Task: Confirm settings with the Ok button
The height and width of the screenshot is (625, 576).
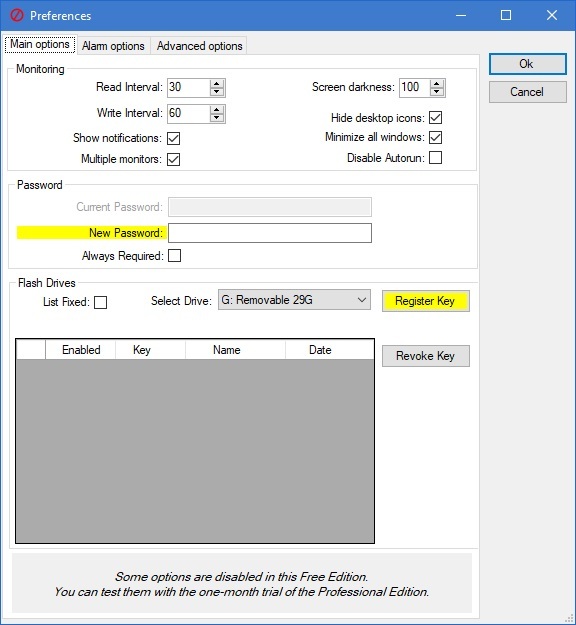Action: (x=527, y=64)
